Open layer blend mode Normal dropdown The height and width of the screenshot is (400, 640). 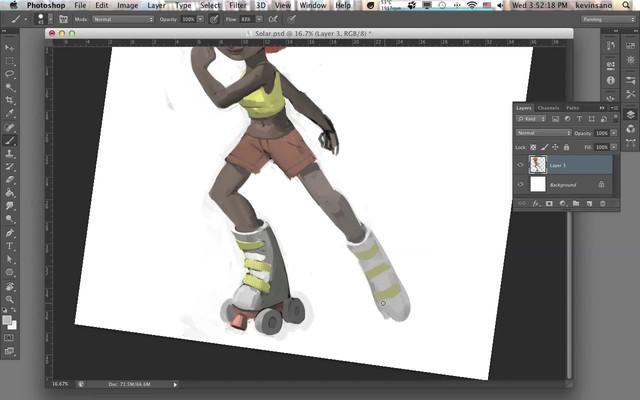click(x=544, y=133)
